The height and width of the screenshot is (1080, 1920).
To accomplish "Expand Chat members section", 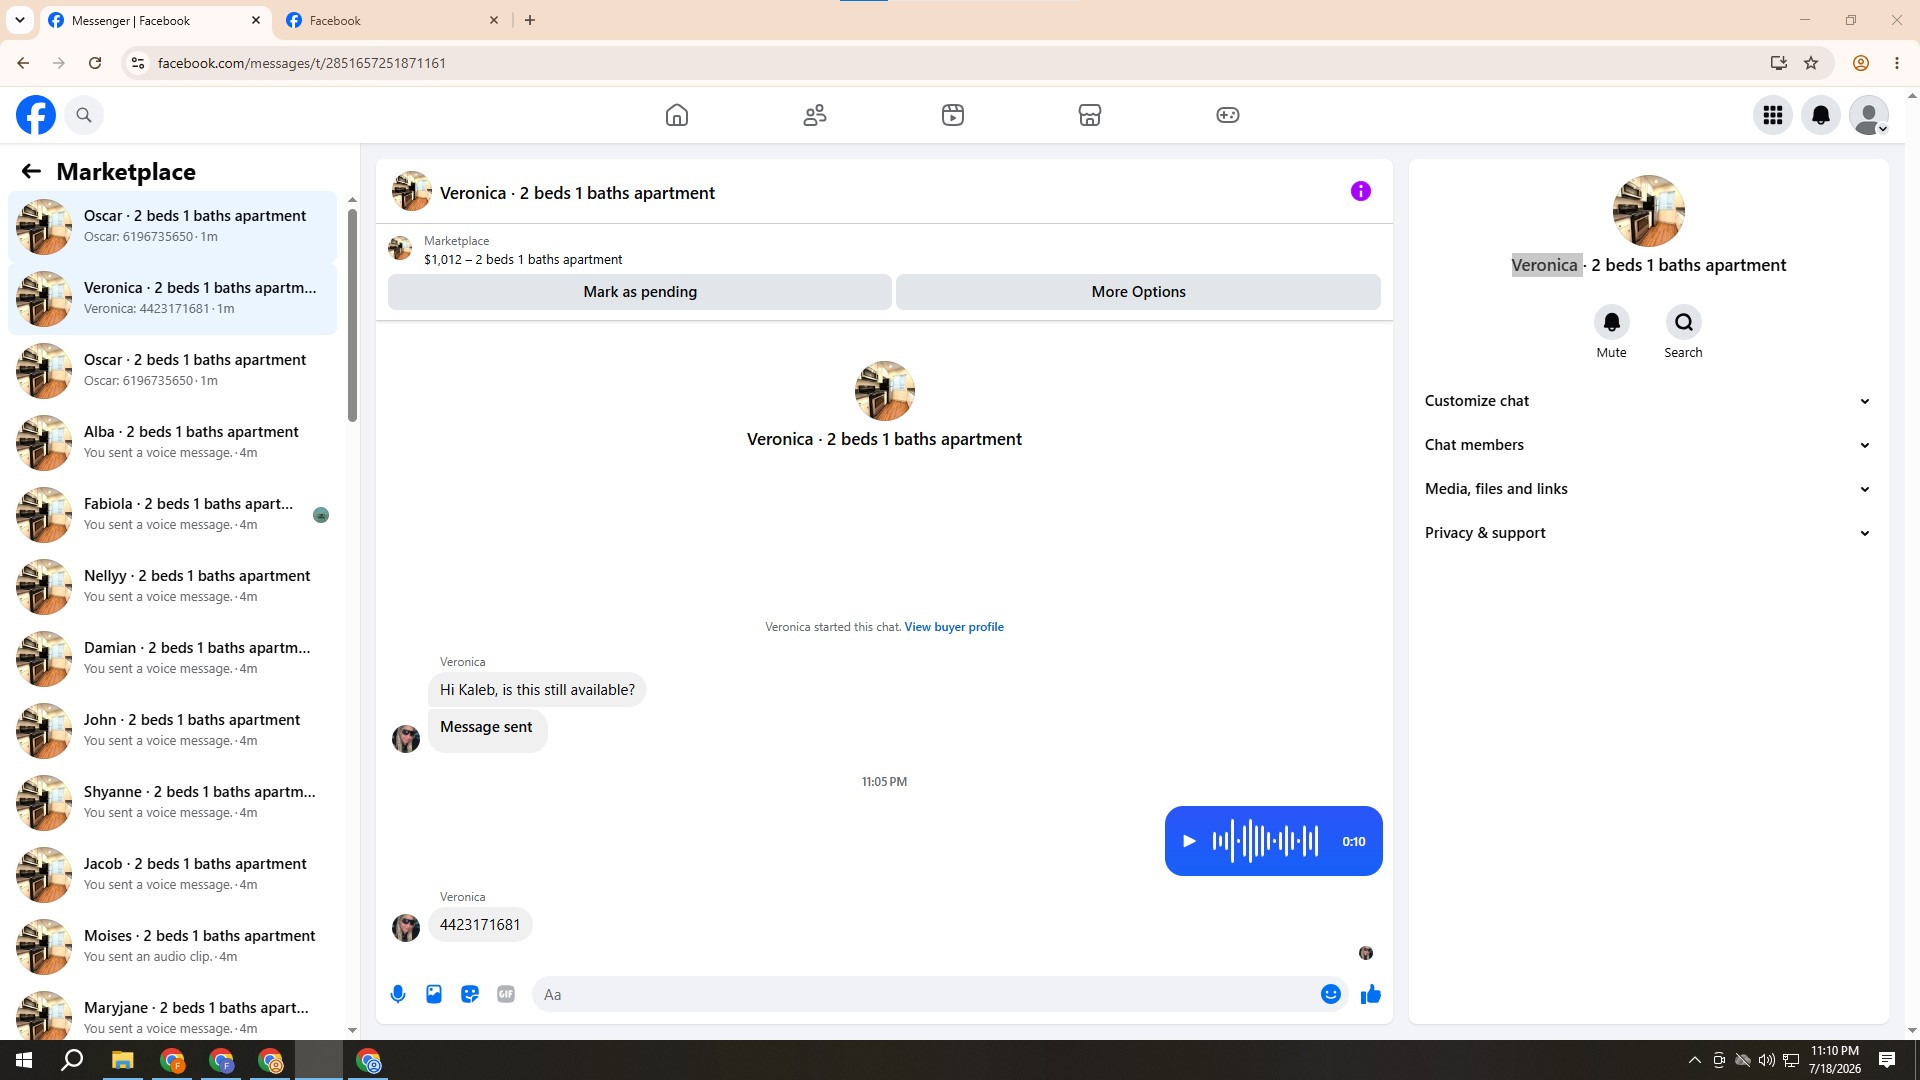I will click(1648, 445).
